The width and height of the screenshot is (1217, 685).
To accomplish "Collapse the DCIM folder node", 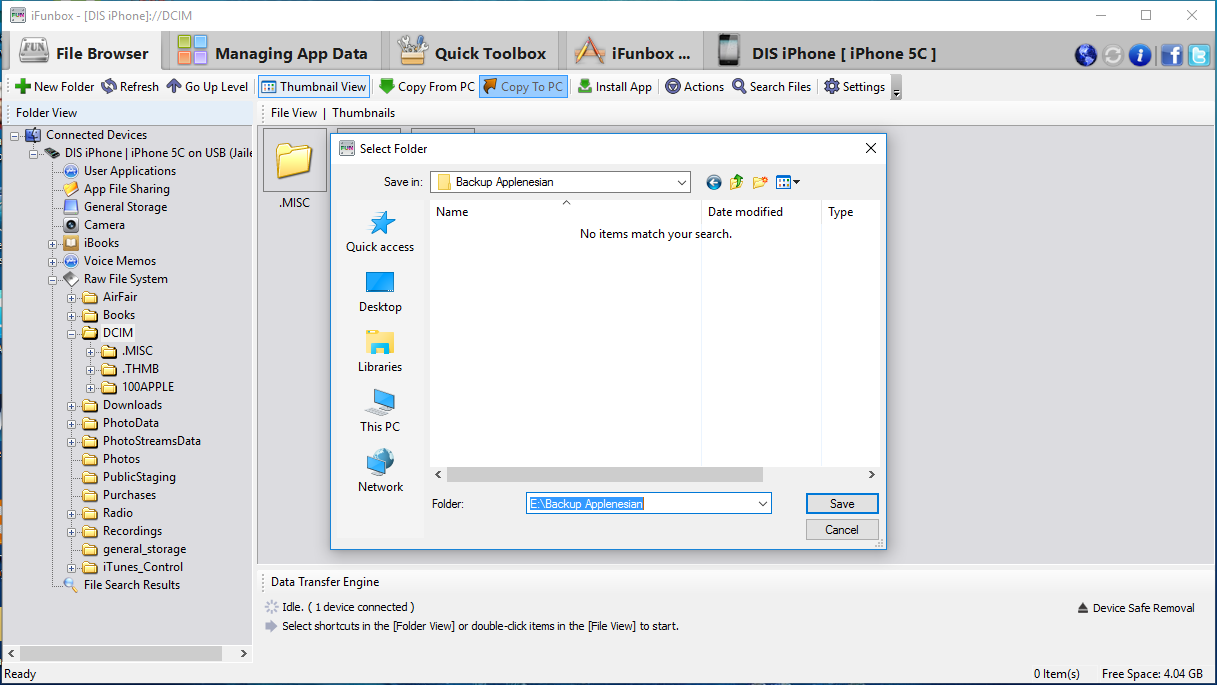I will [x=72, y=333].
